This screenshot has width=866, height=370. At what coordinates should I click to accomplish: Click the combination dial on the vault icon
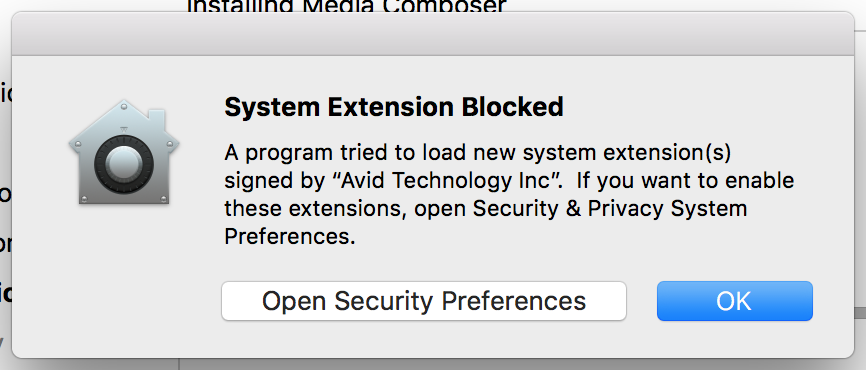[124, 163]
